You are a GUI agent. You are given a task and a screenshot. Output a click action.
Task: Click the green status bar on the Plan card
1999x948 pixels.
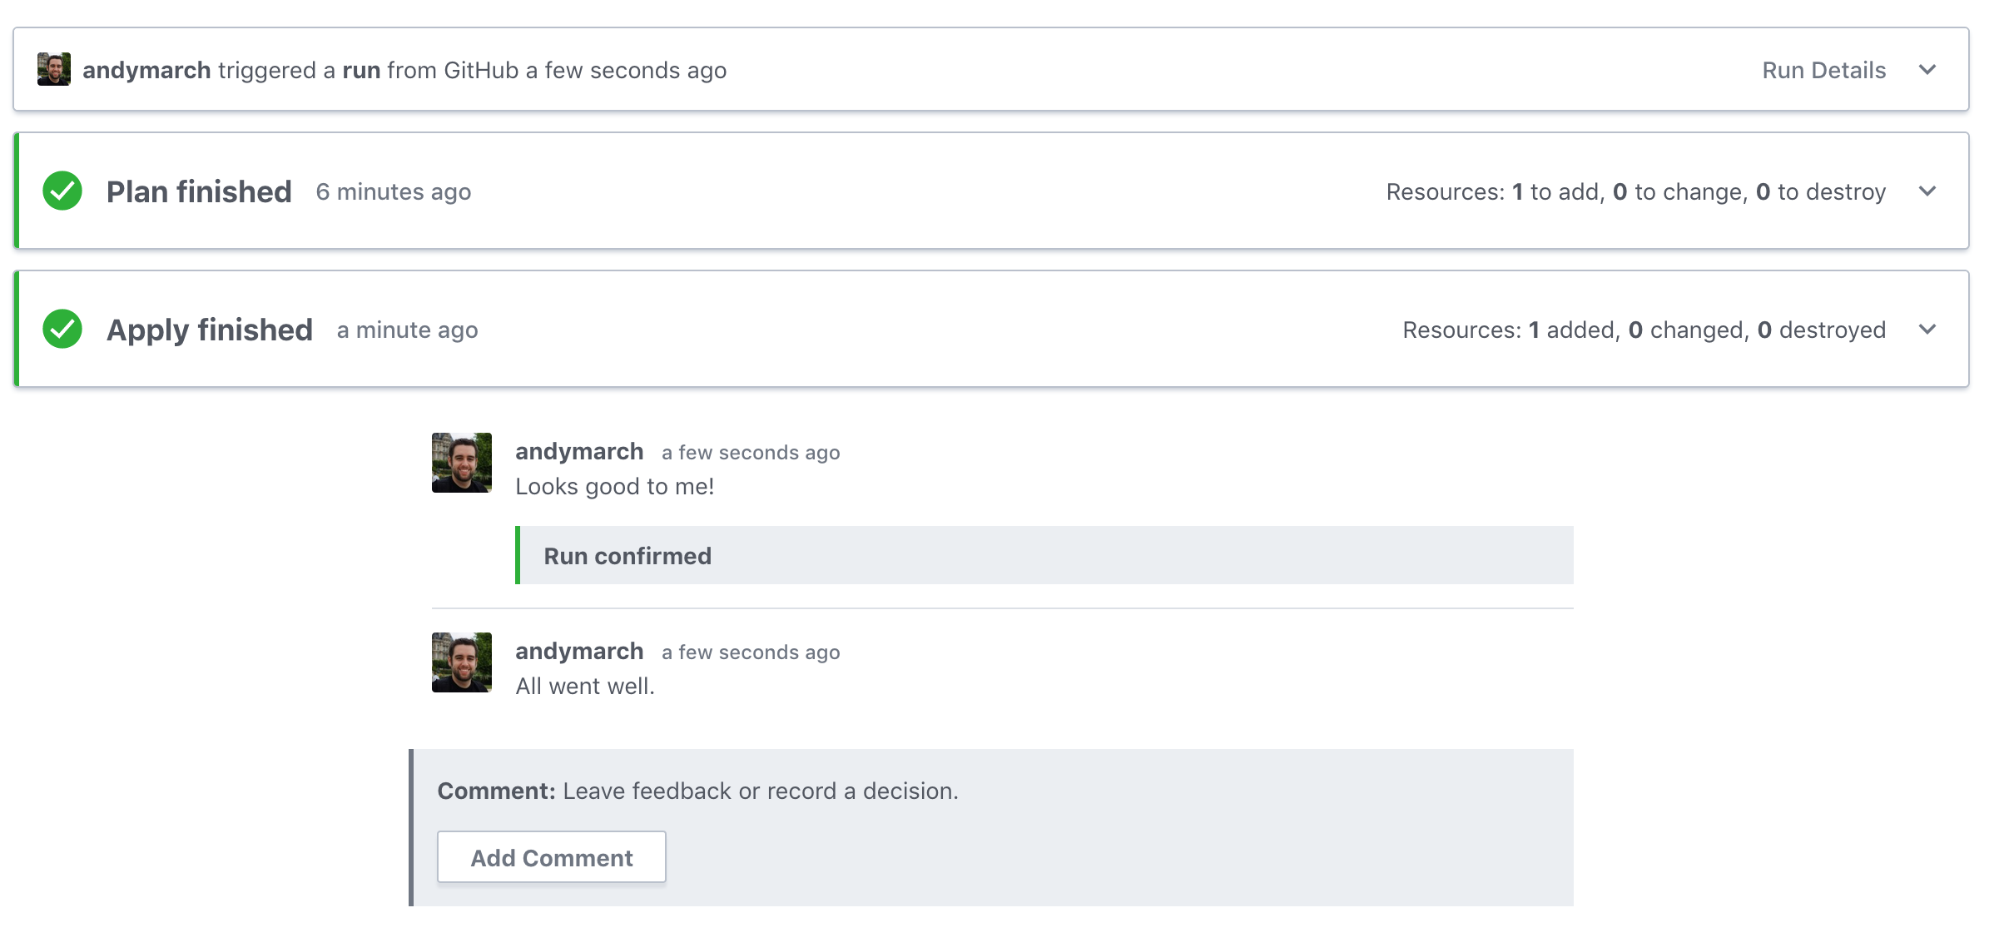(x=15, y=191)
